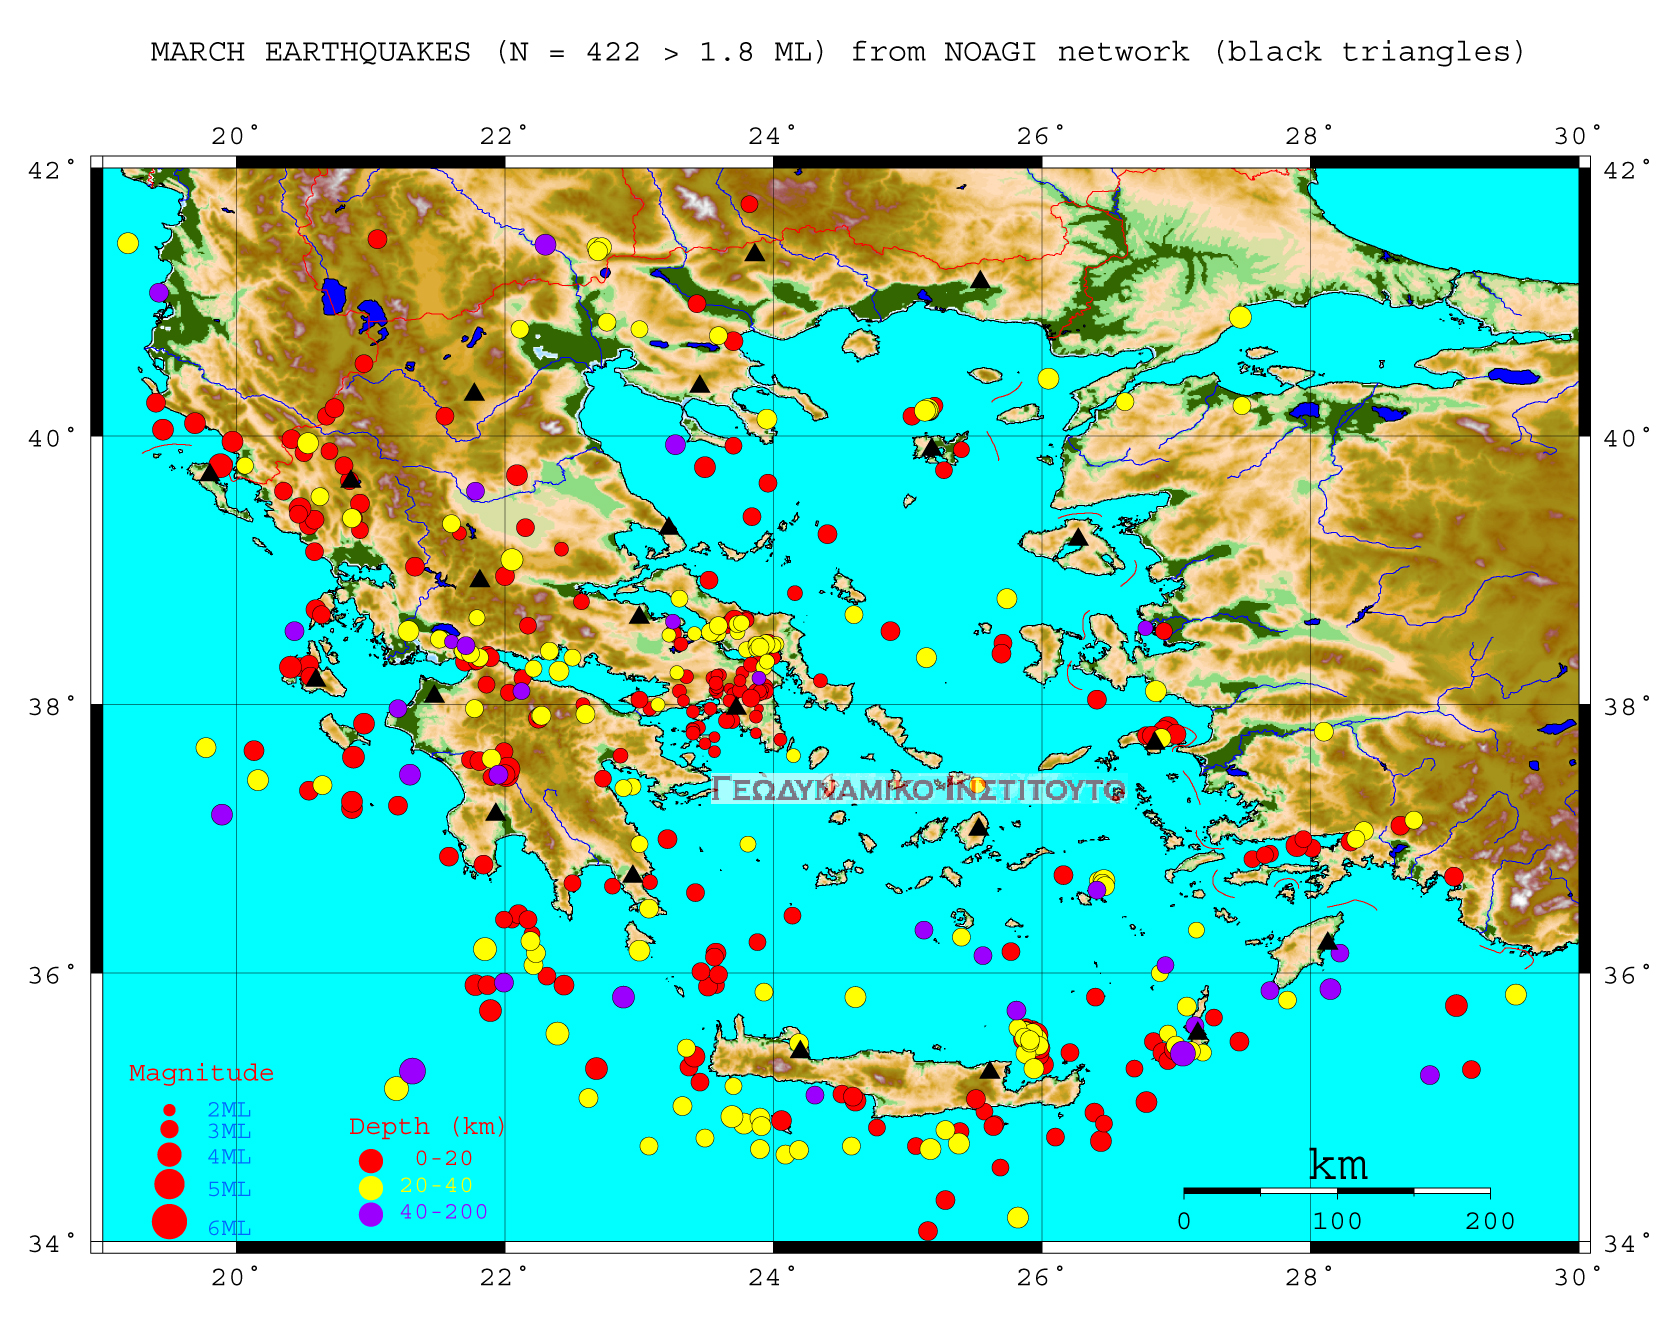The height and width of the screenshot is (1323, 1674).
Task: Click the 36° latitude label on left axis
Action: coord(50,975)
